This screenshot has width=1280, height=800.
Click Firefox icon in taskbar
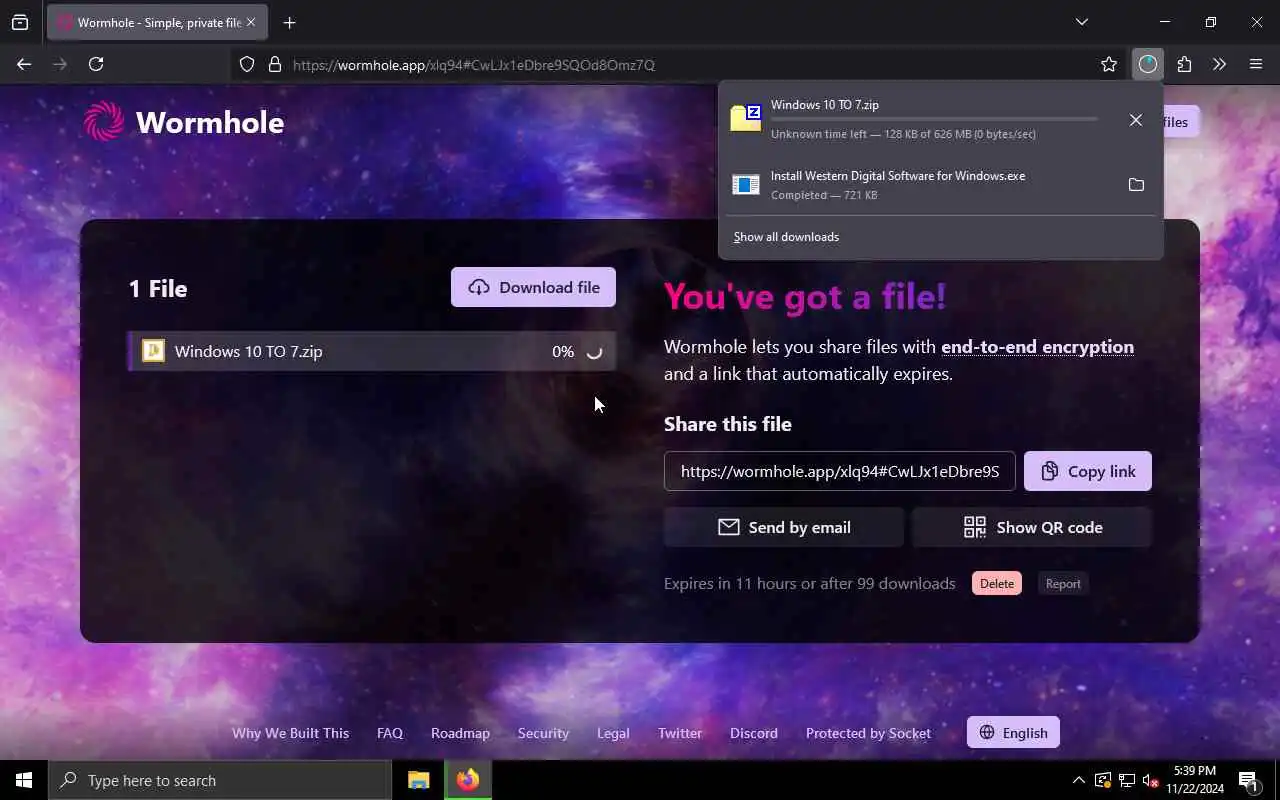pyautogui.click(x=468, y=780)
